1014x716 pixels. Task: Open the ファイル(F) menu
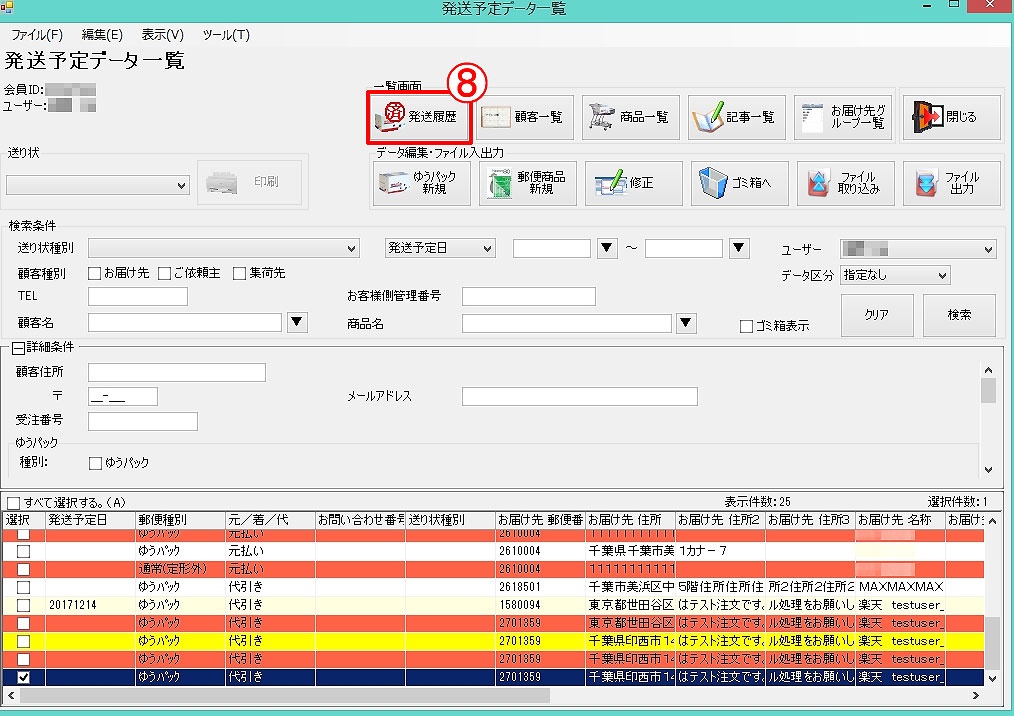coord(37,35)
